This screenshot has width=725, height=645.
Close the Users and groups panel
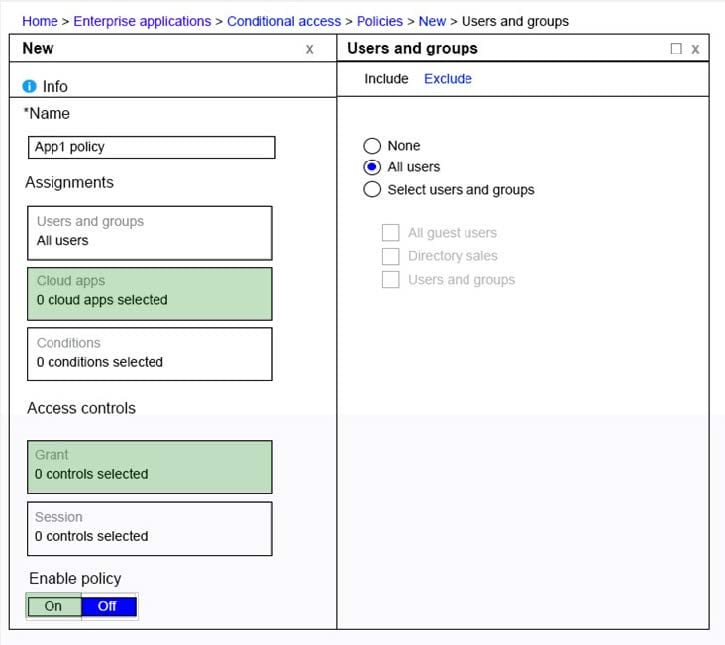tap(695, 49)
